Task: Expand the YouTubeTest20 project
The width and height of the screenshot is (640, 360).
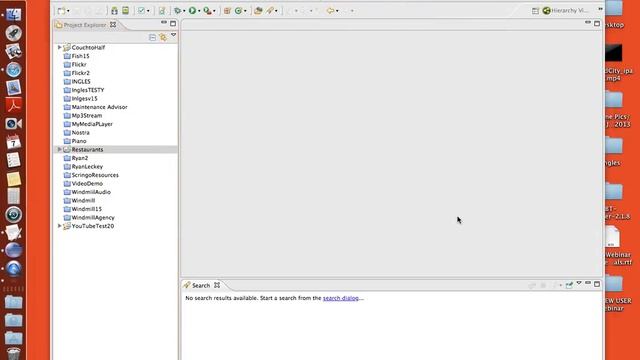Action: click(60, 226)
